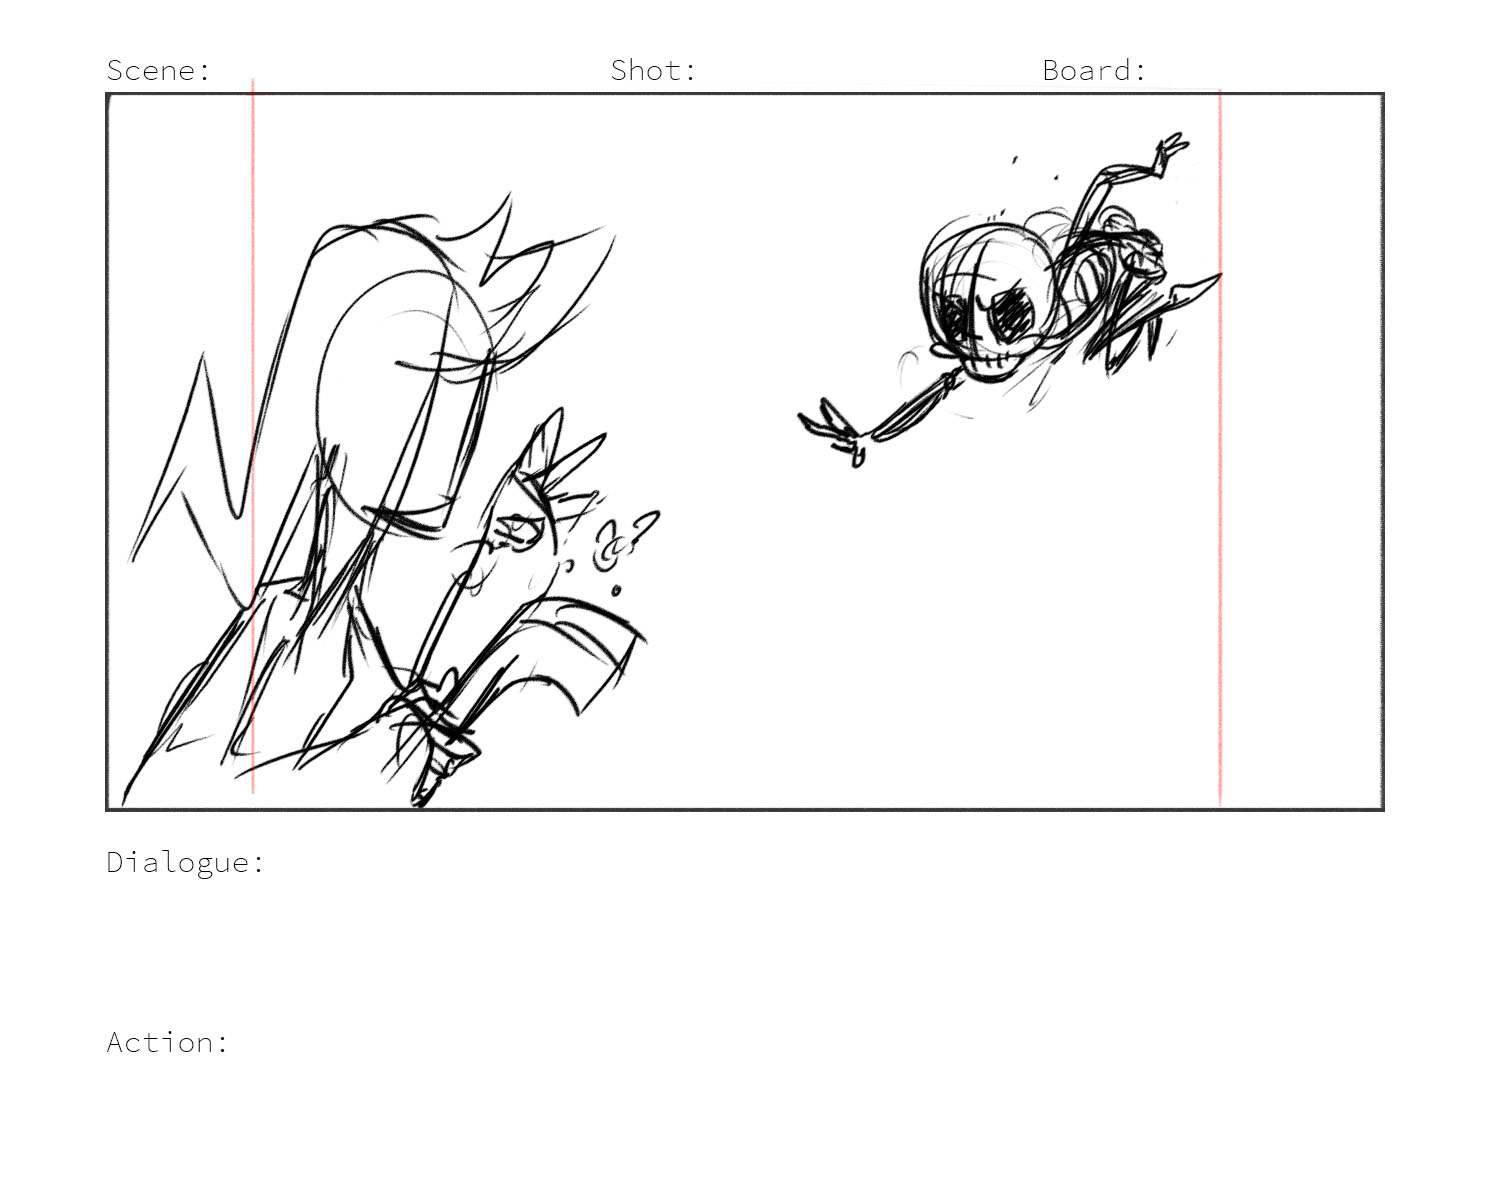The height and width of the screenshot is (1184, 1487).
Task: Click the "Action:" label
Action: click(167, 1042)
